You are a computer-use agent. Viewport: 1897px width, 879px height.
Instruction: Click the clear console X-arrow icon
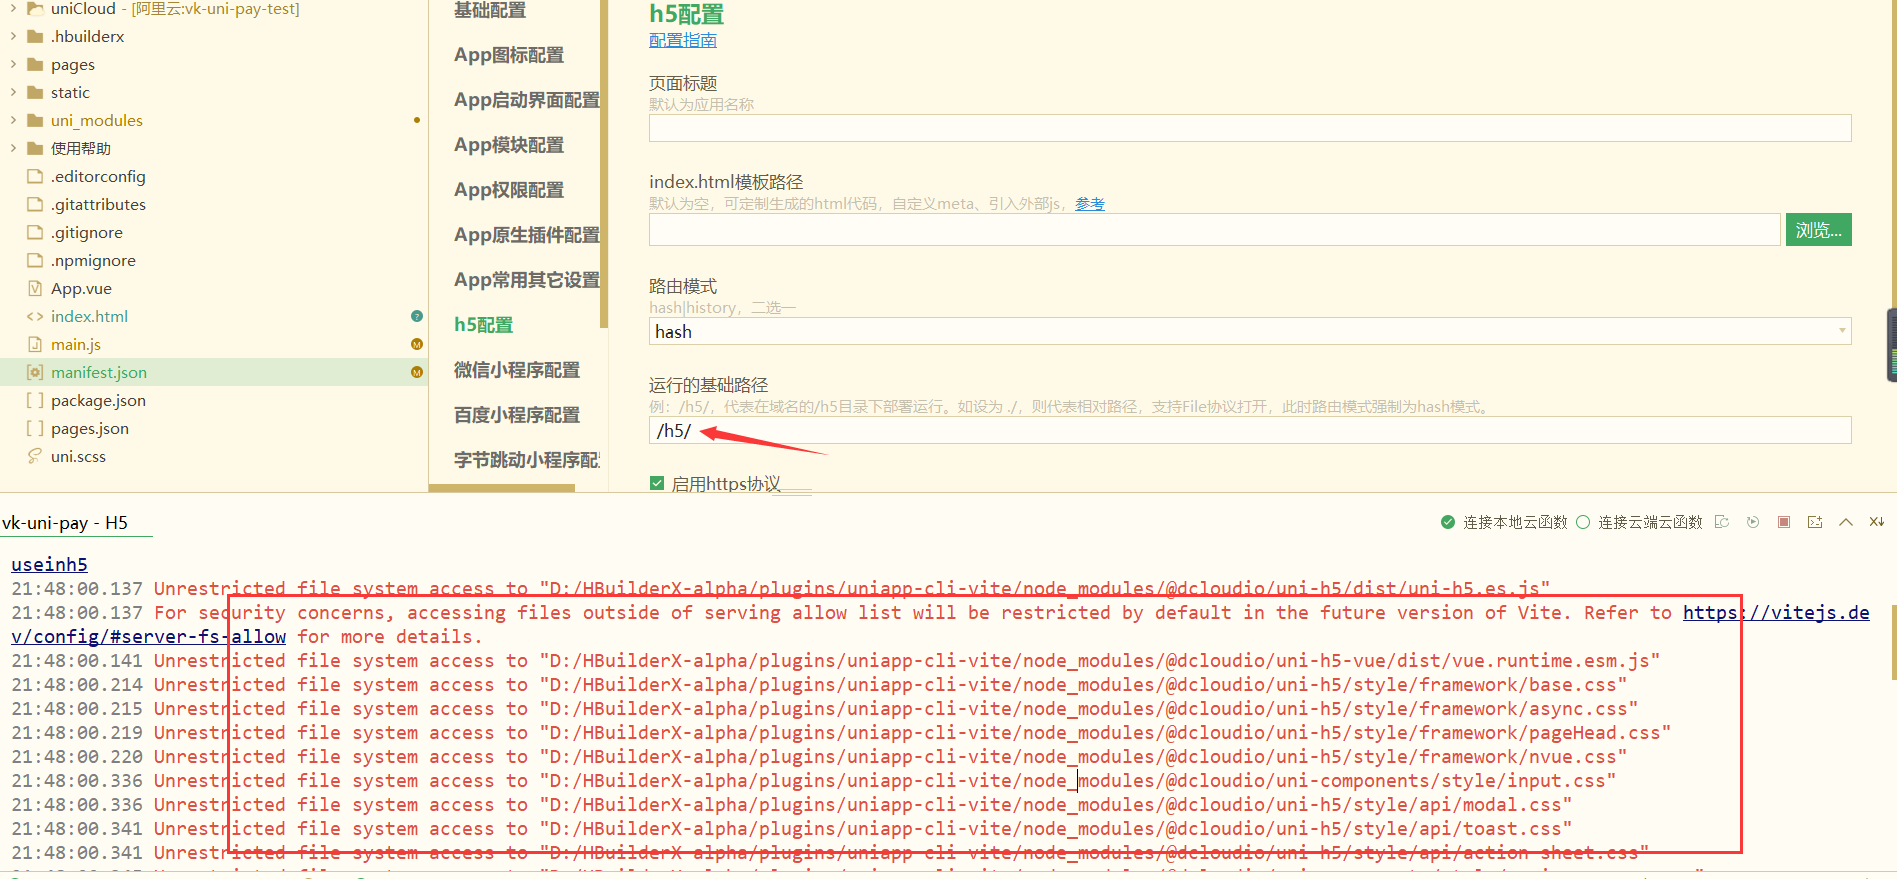click(1876, 522)
